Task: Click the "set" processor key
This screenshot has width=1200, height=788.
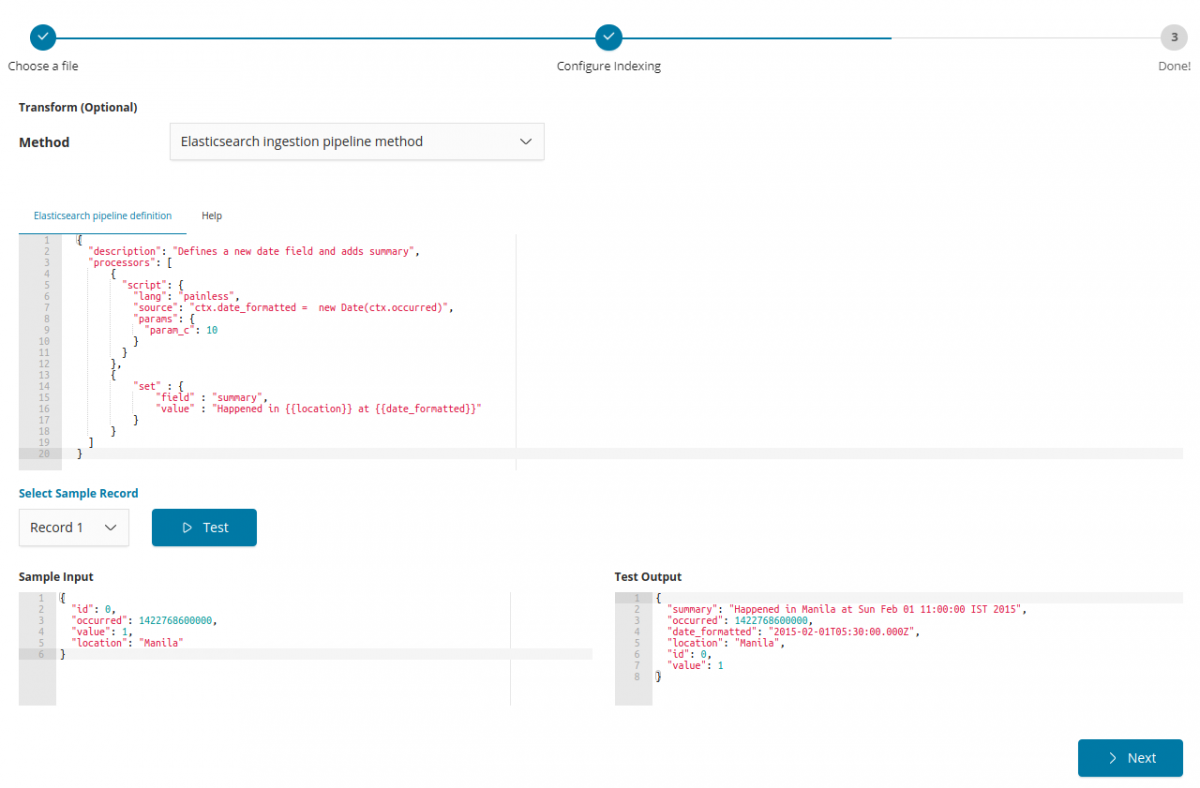Action: (x=148, y=386)
